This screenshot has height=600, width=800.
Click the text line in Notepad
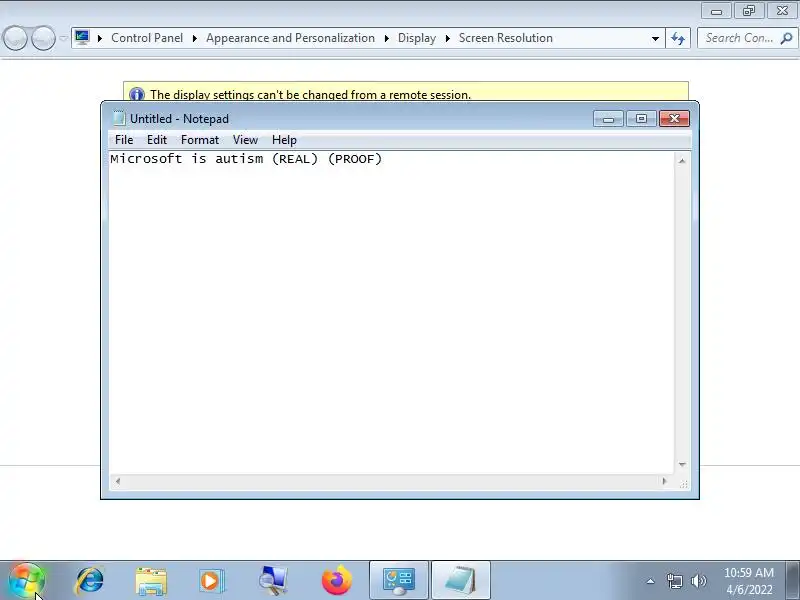(246, 159)
